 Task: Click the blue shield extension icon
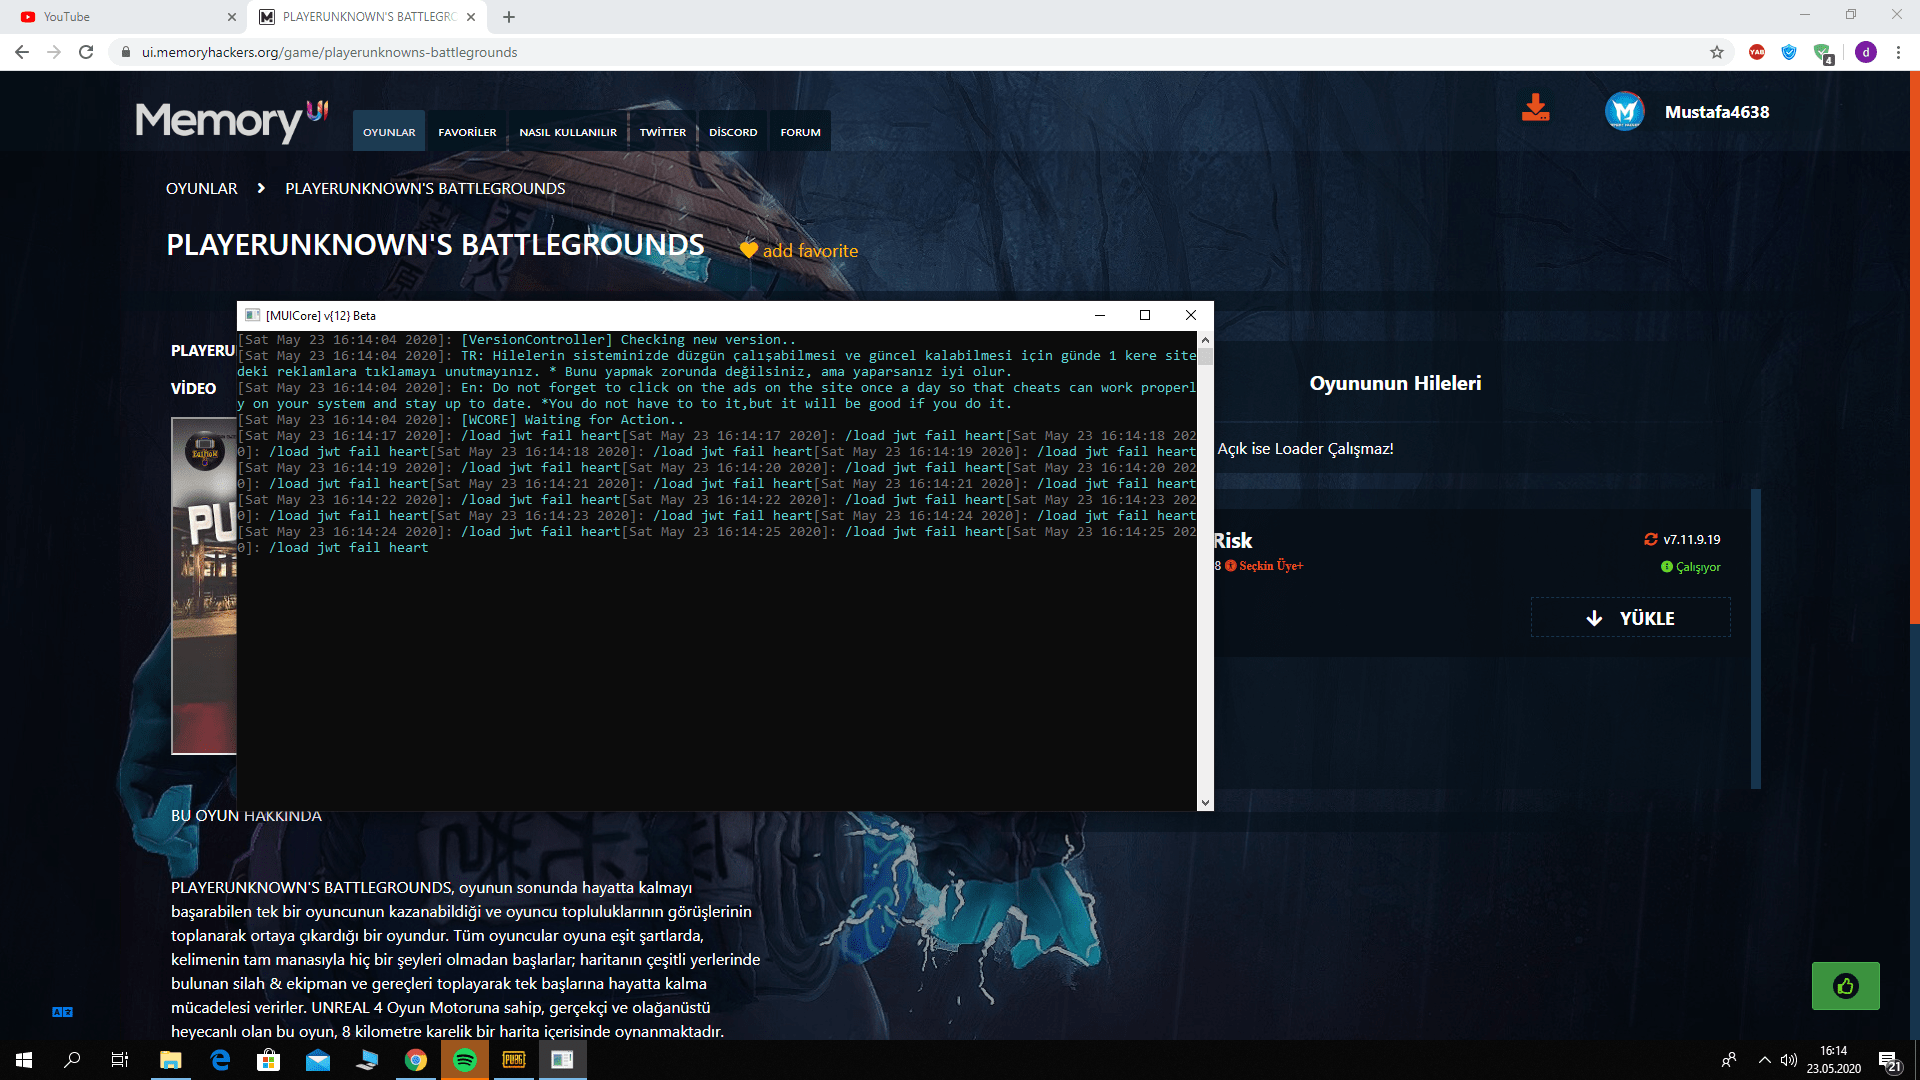(x=1789, y=52)
